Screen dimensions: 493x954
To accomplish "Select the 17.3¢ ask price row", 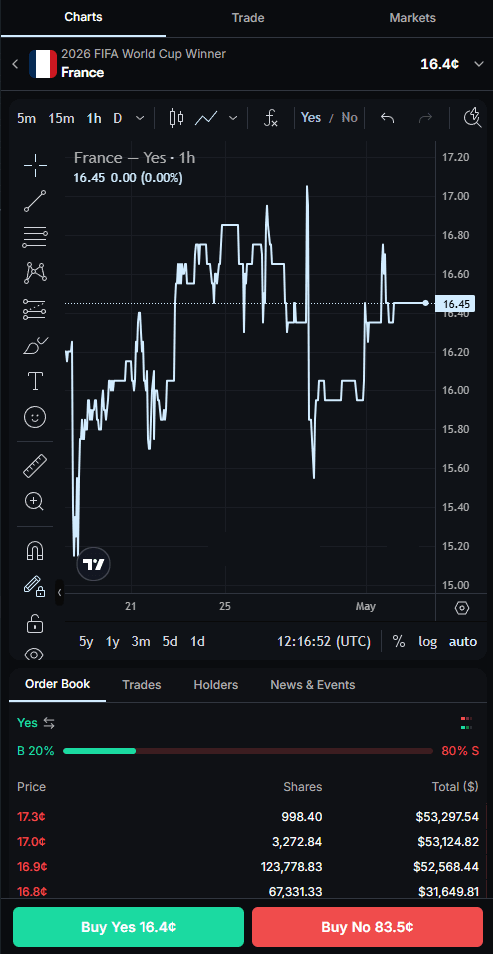I will coord(248,816).
